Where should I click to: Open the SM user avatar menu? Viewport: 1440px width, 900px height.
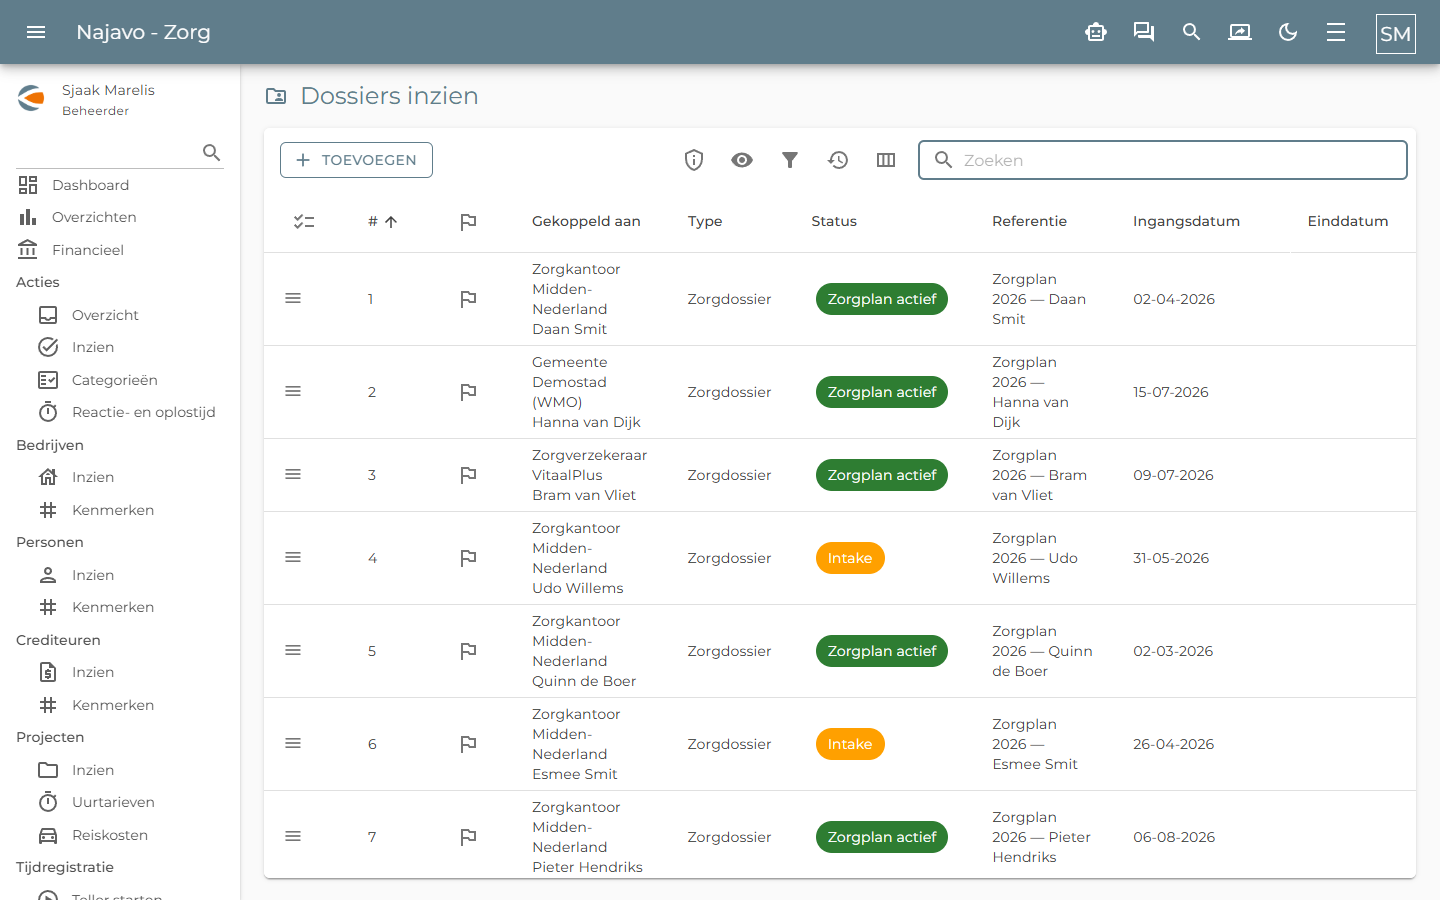coord(1396,34)
